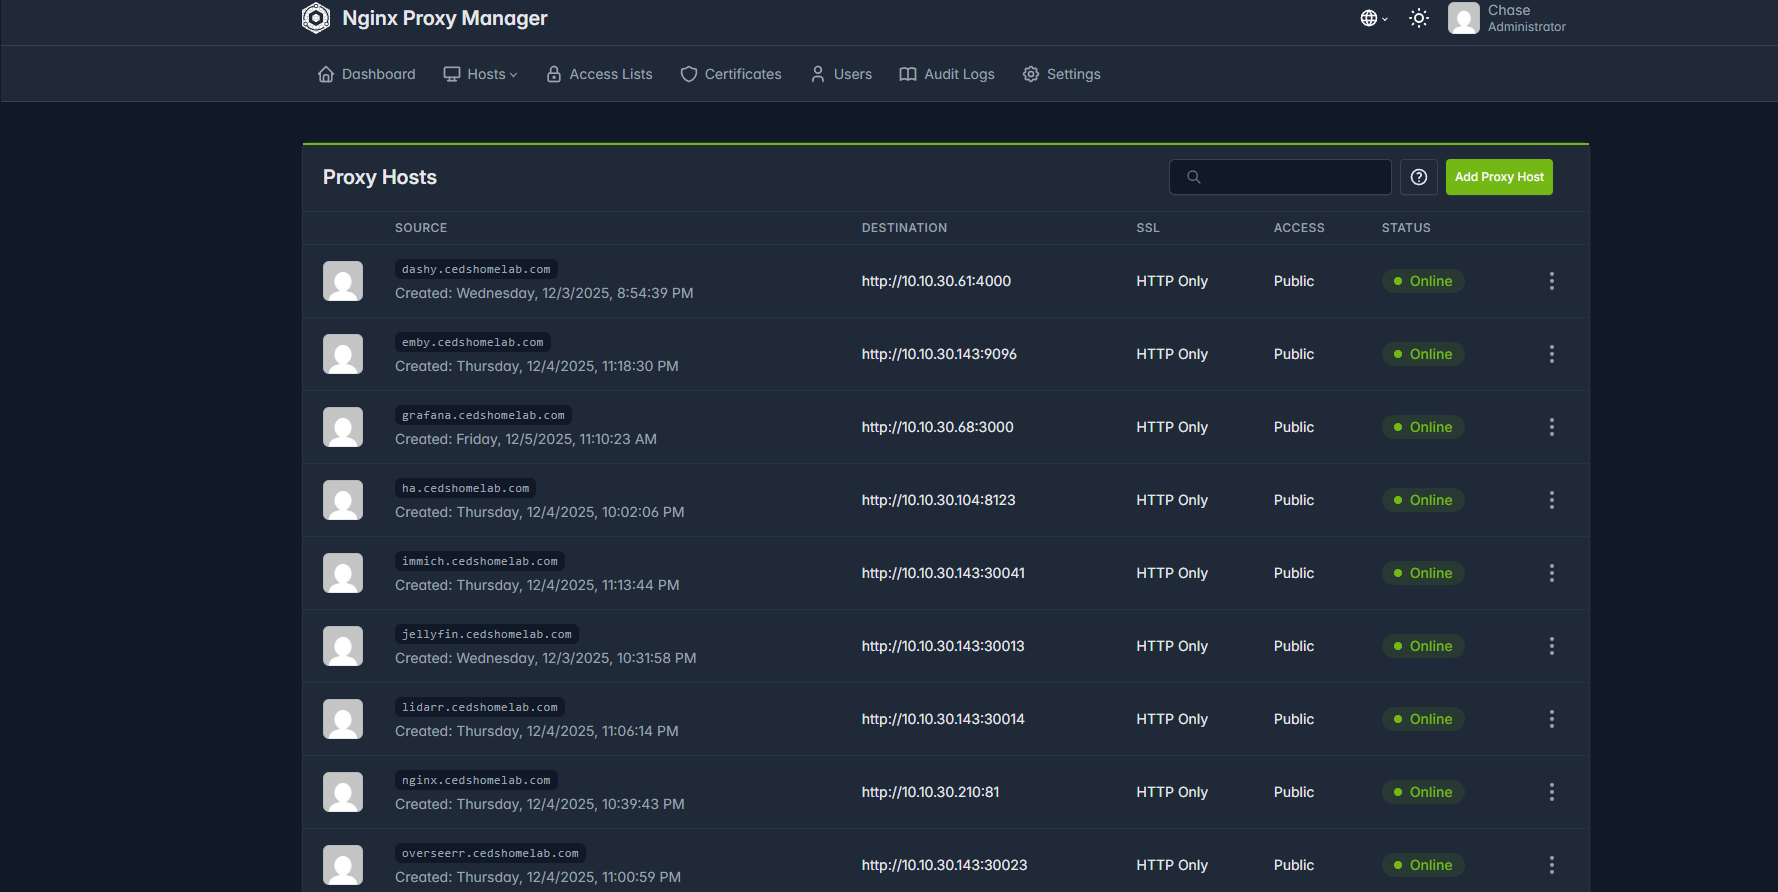The width and height of the screenshot is (1778, 892).
Task: Open actions menu for immich.cedshomelab.com
Action: [x=1552, y=573]
